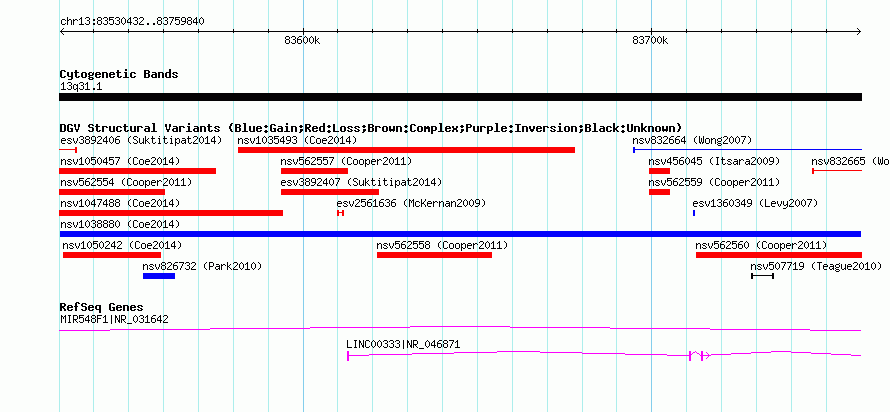Image resolution: width=890 pixels, height=412 pixels.
Task: Open nsv562559 (Cooper2011) variant label
Action: [714, 183]
